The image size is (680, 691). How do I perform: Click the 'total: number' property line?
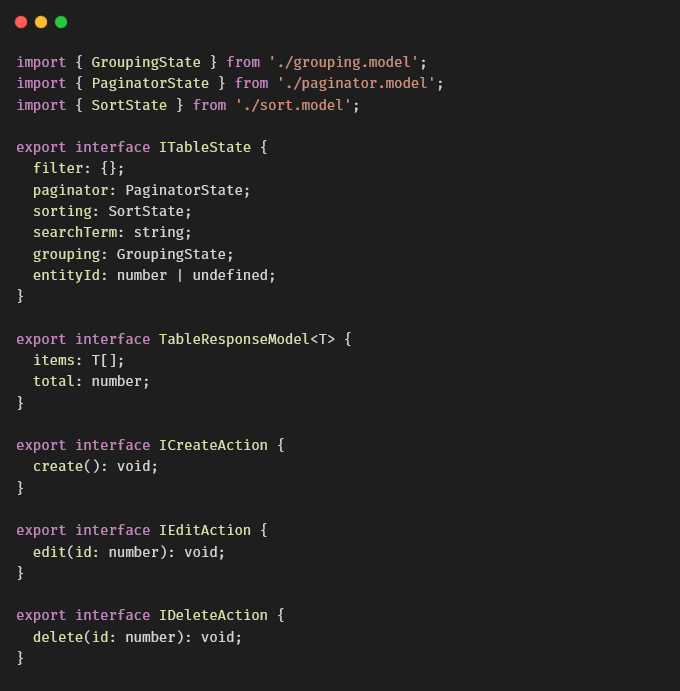(92, 381)
